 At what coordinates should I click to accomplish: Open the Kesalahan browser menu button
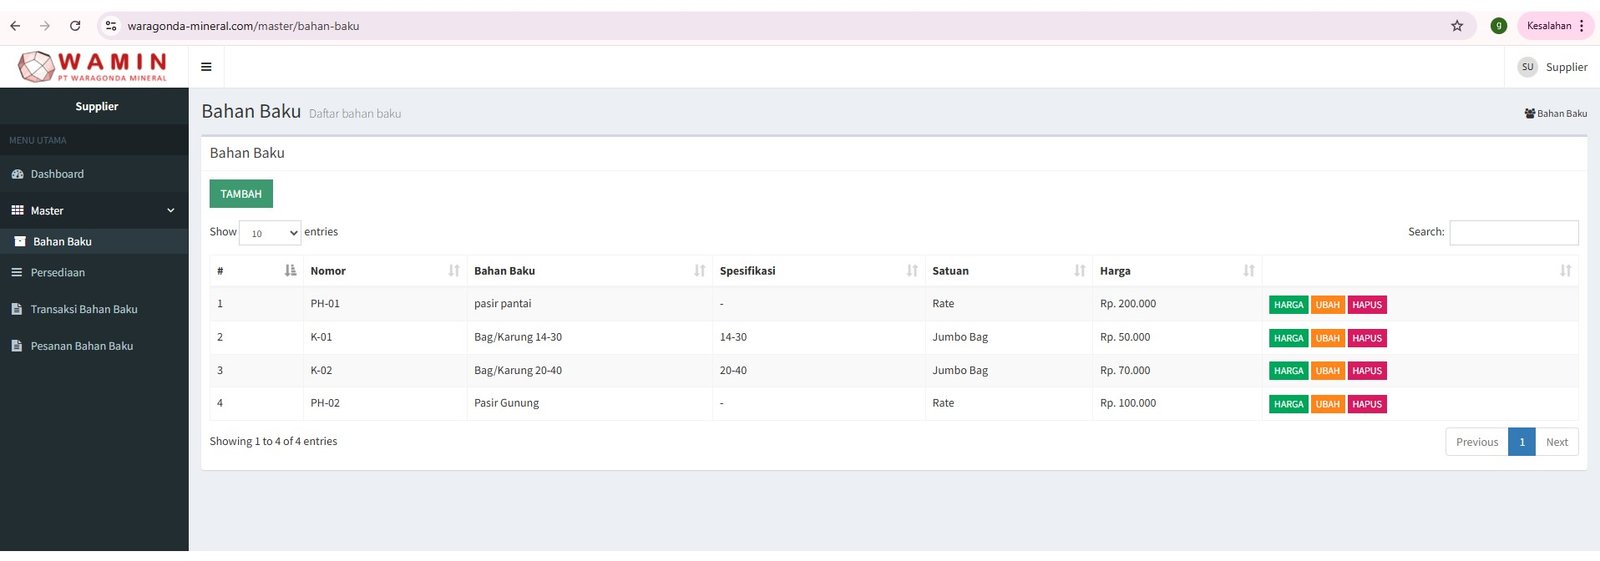[x=1556, y=26]
